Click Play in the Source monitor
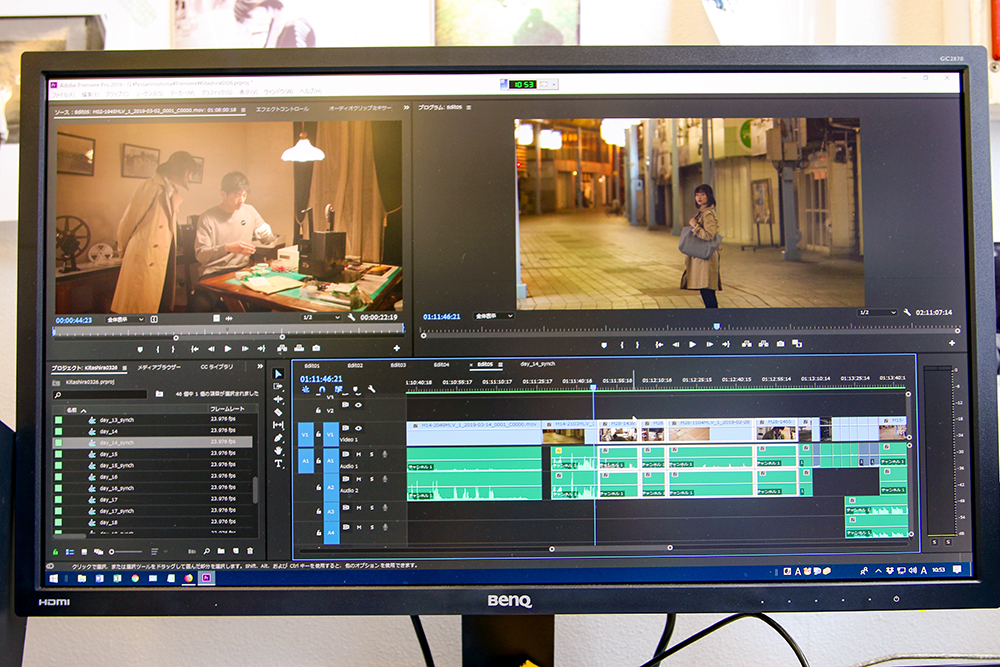1000x667 pixels. click(228, 349)
